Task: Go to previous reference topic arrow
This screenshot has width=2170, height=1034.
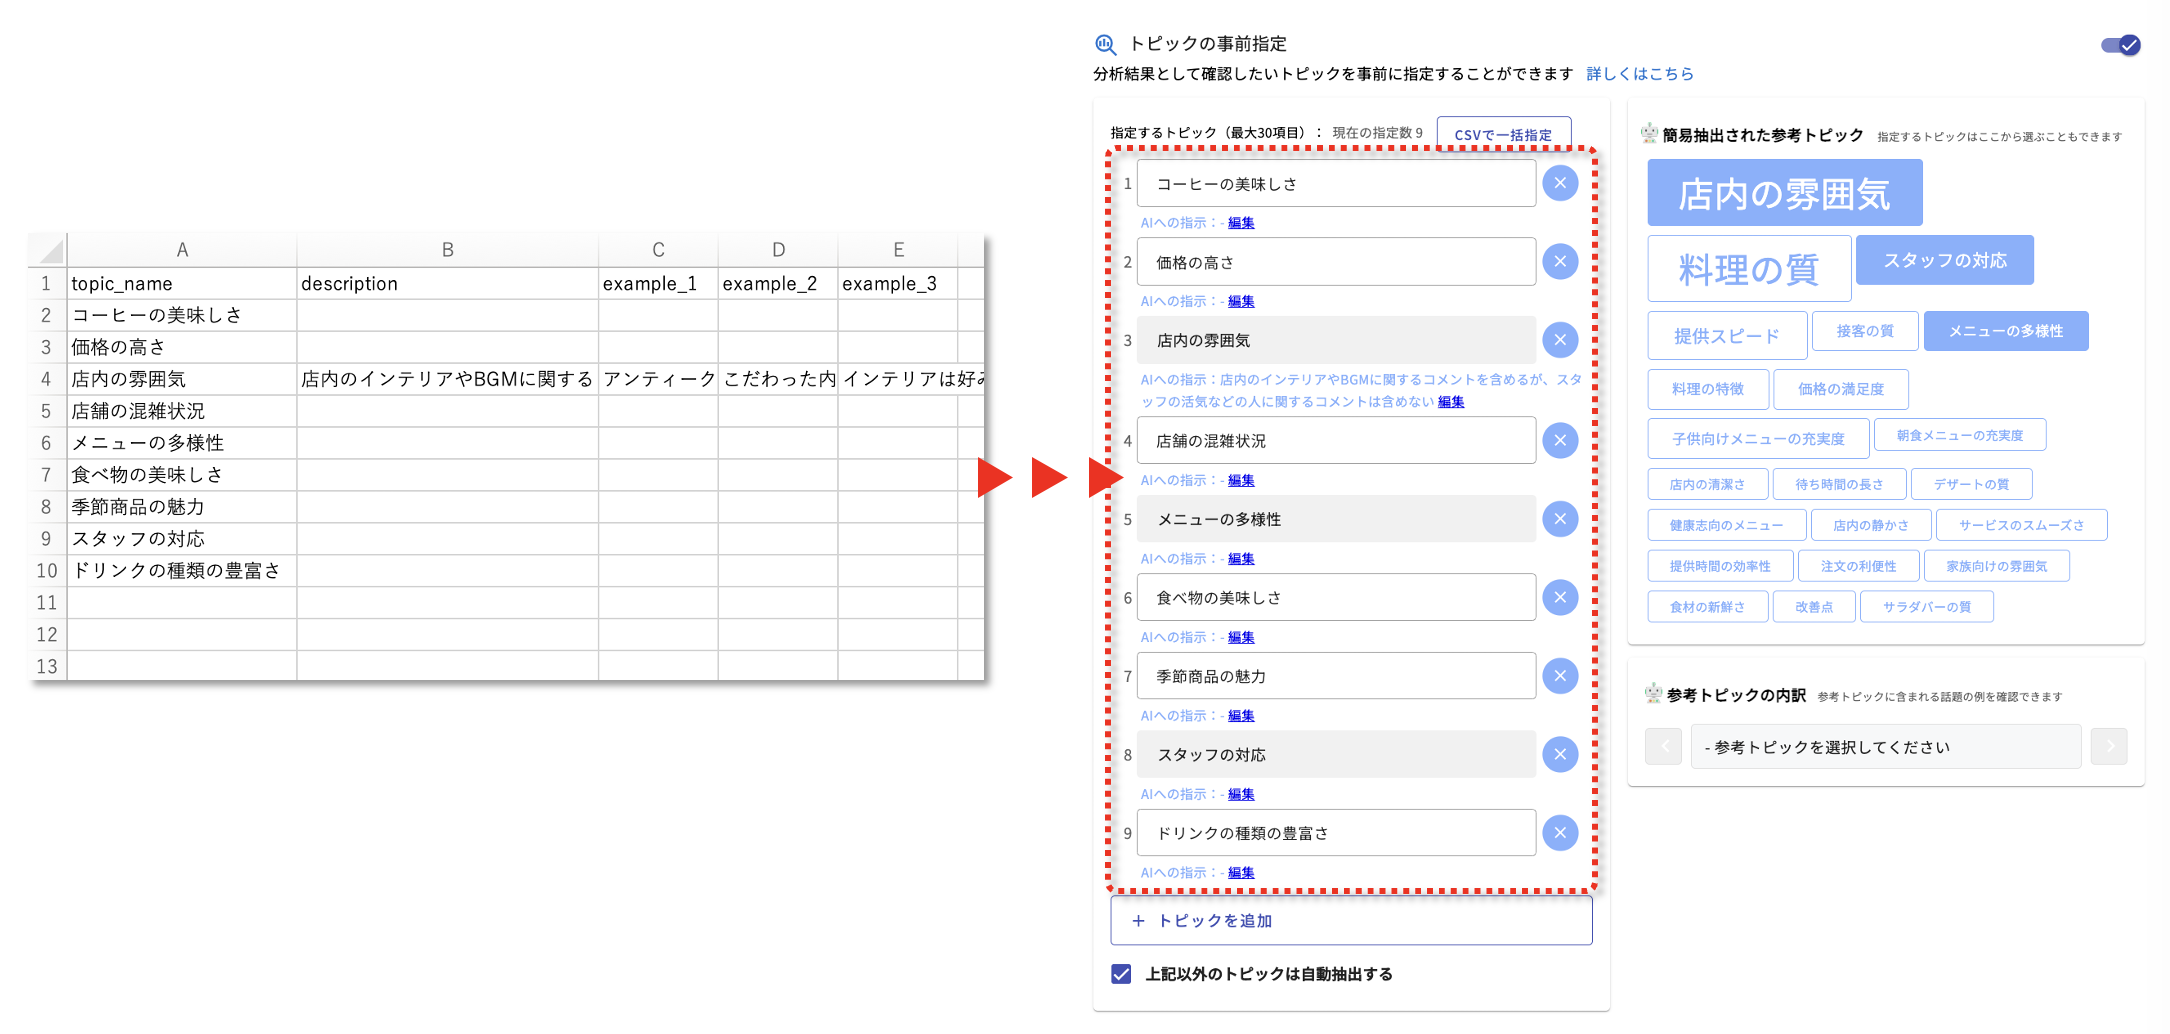Action: click(1663, 747)
